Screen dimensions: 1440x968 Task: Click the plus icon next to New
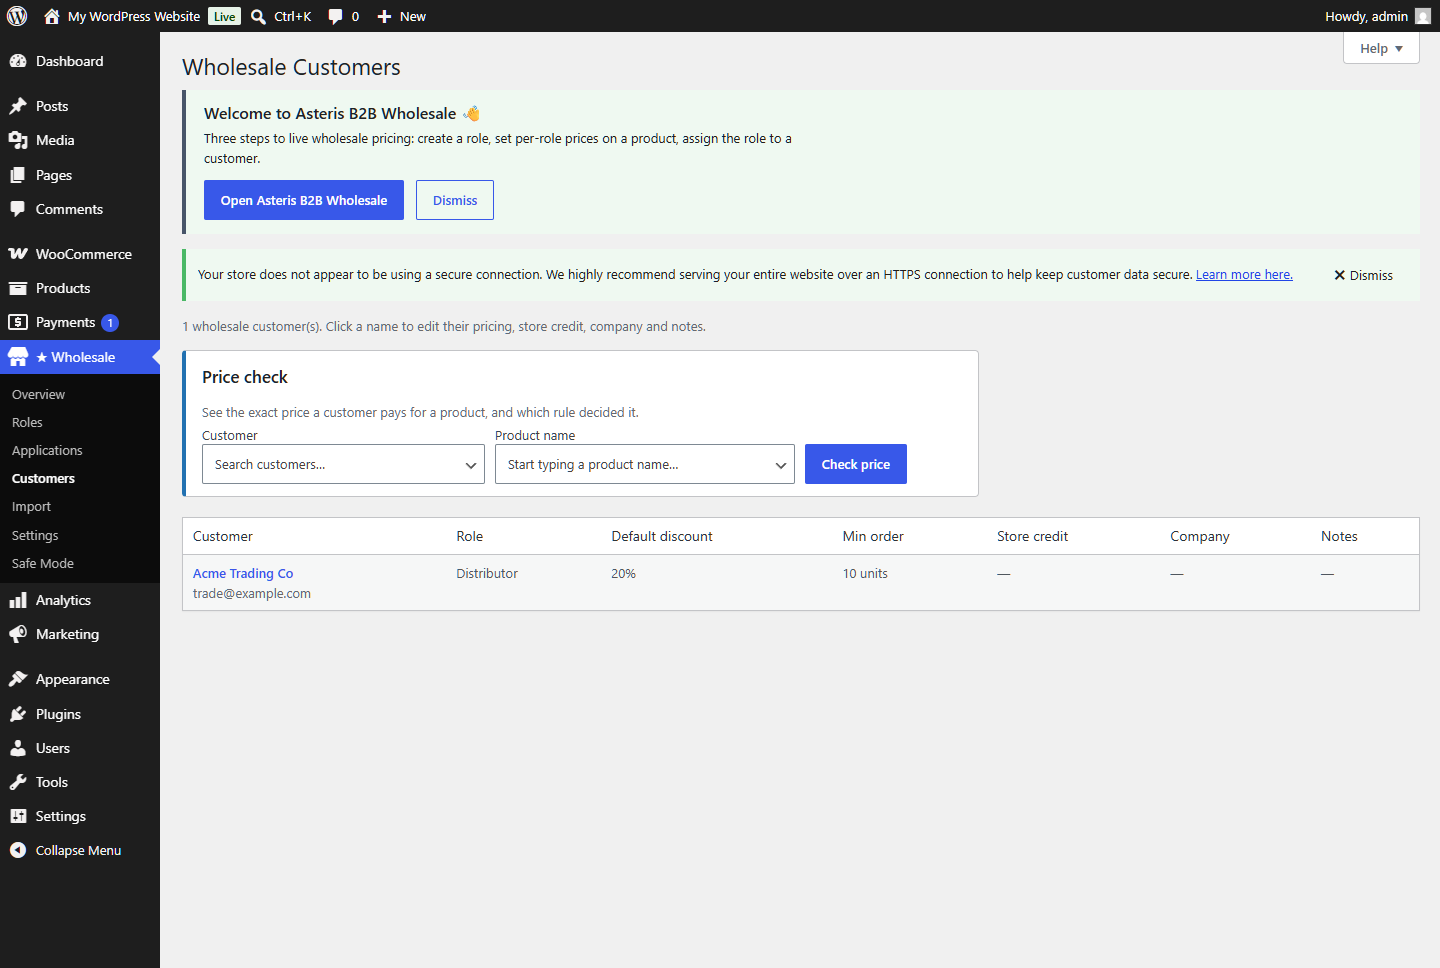click(x=384, y=16)
